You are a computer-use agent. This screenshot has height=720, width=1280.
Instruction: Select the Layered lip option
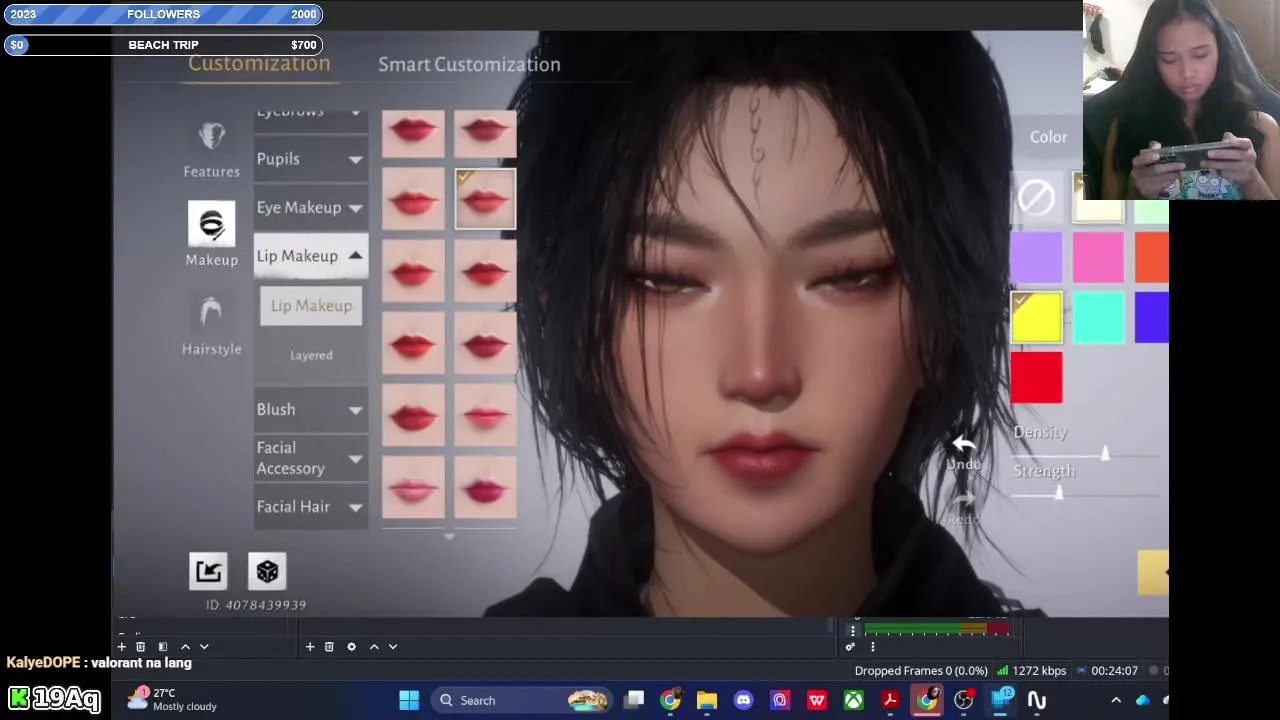pyautogui.click(x=311, y=355)
